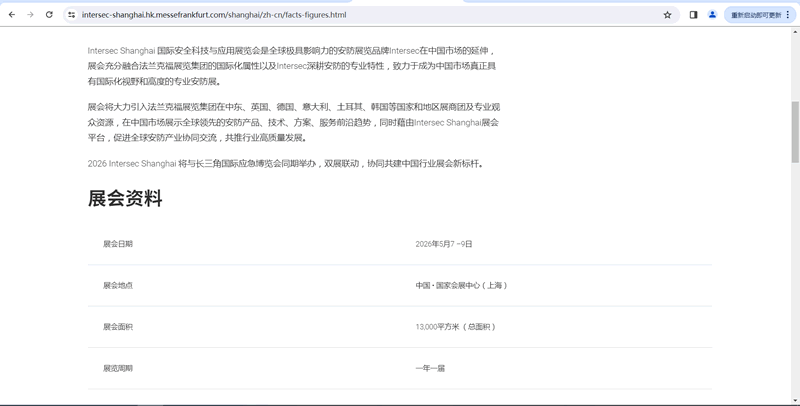Click the 展会面积 row label
This screenshot has height=406, width=800.
point(118,327)
